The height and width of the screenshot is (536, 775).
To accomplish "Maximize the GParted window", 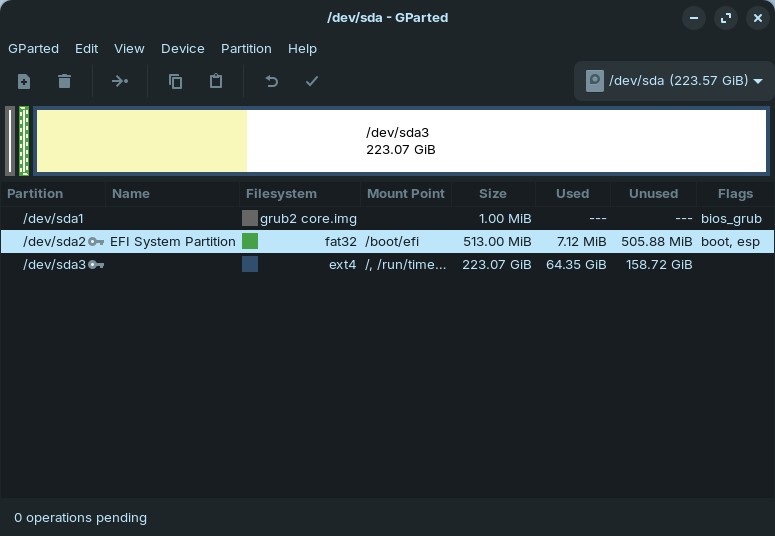I will [726, 18].
